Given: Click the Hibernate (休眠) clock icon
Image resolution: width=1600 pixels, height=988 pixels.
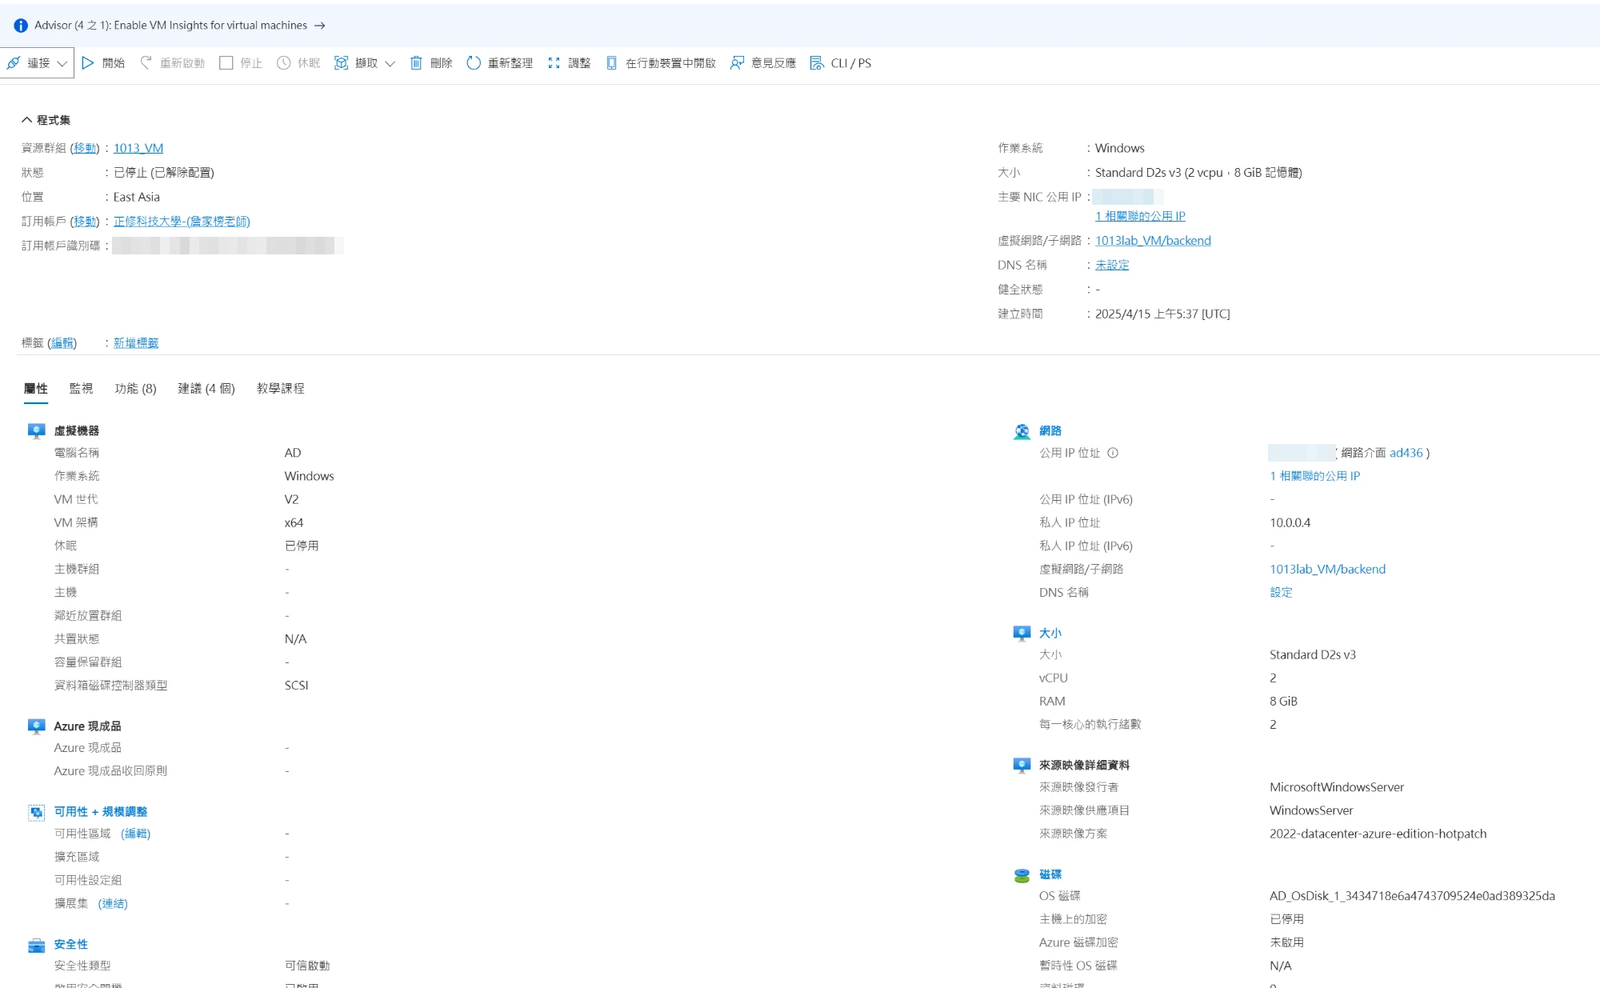Looking at the screenshot, I should 284,63.
